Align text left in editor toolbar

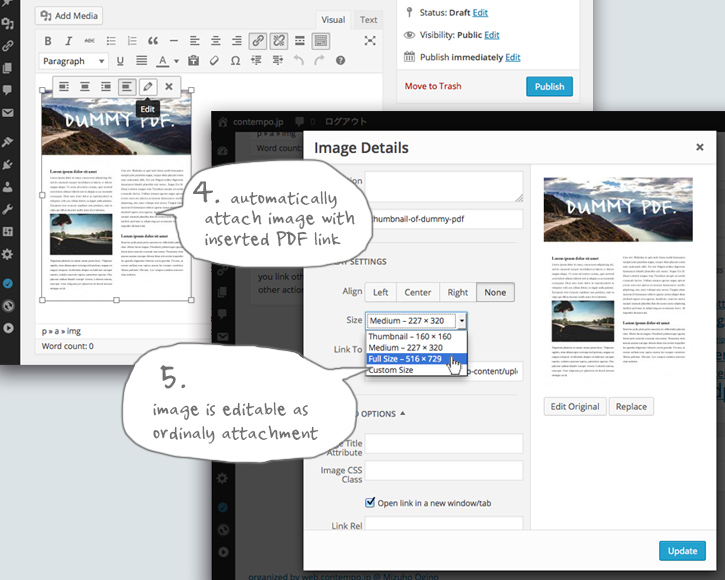coord(195,41)
